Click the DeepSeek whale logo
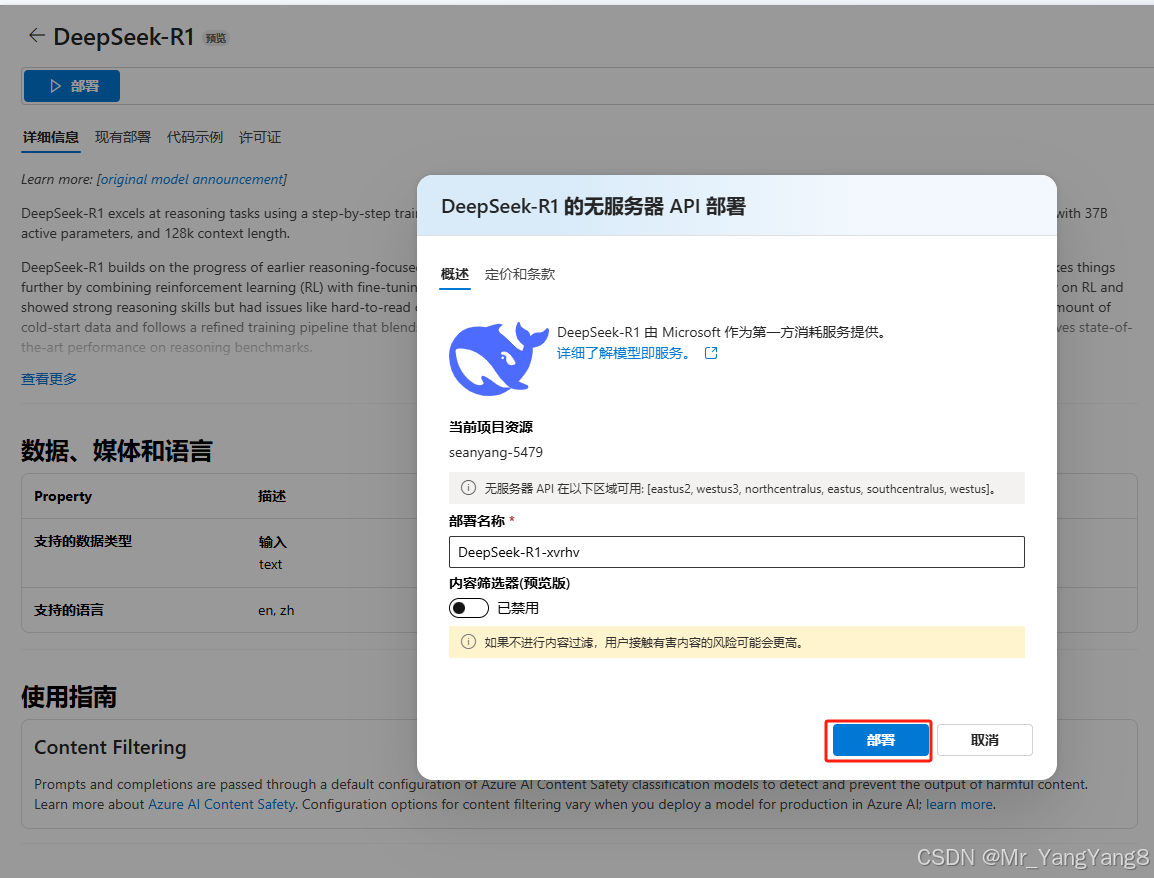The height and width of the screenshot is (878, 1154). (498, 358)
